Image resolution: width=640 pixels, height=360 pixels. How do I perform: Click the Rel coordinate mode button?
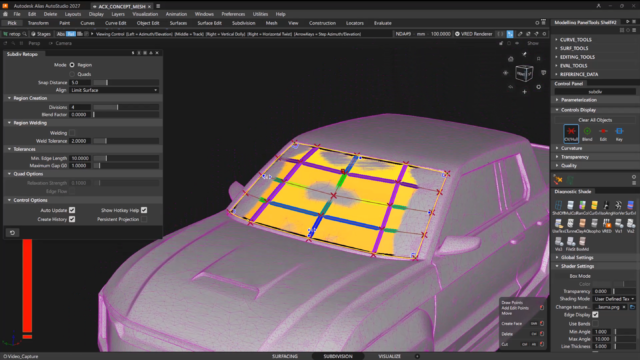71,34
